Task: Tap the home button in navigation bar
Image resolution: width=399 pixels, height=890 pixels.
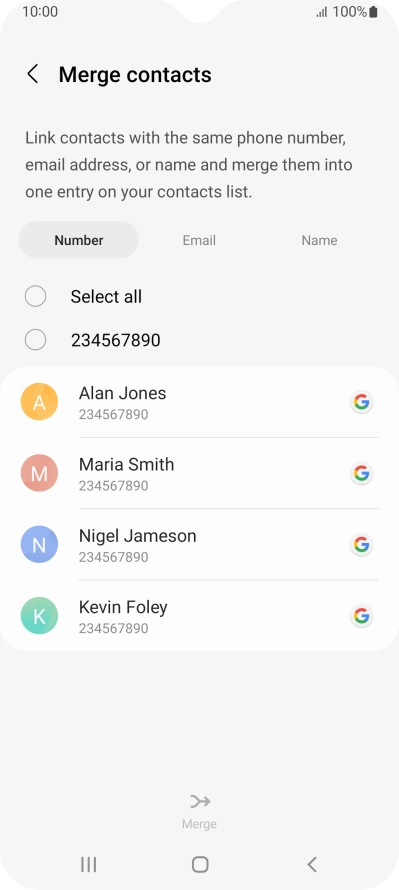Action: 200,864
